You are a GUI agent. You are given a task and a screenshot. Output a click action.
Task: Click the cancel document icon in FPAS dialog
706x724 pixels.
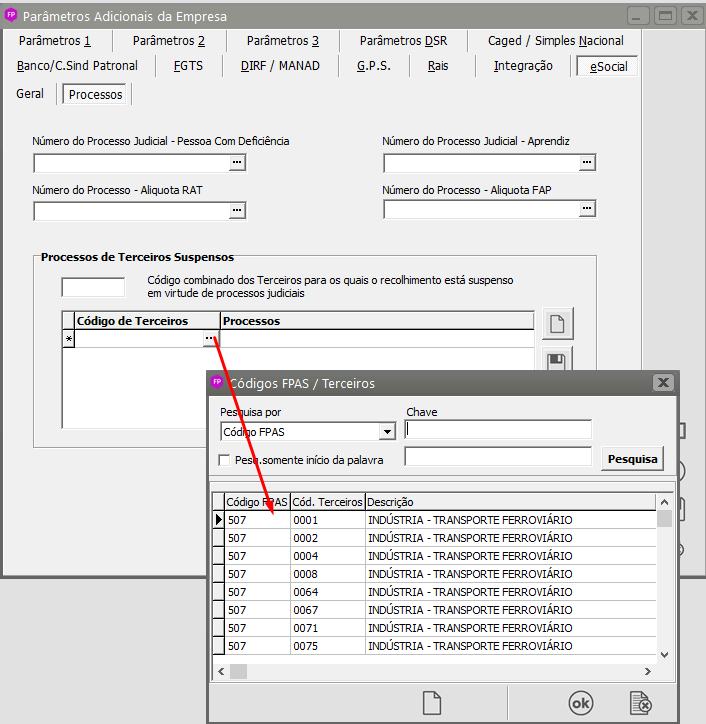tap(641, 703)
